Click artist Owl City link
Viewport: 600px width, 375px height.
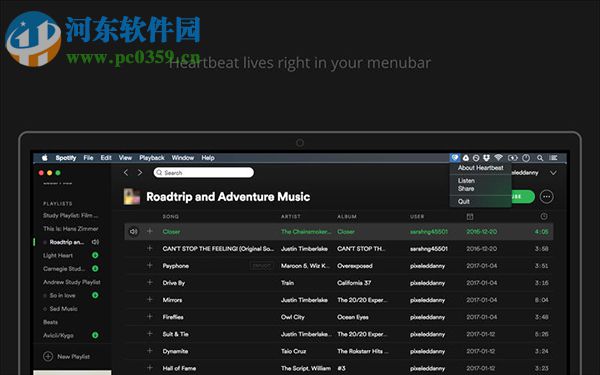(x=293, y=317)
